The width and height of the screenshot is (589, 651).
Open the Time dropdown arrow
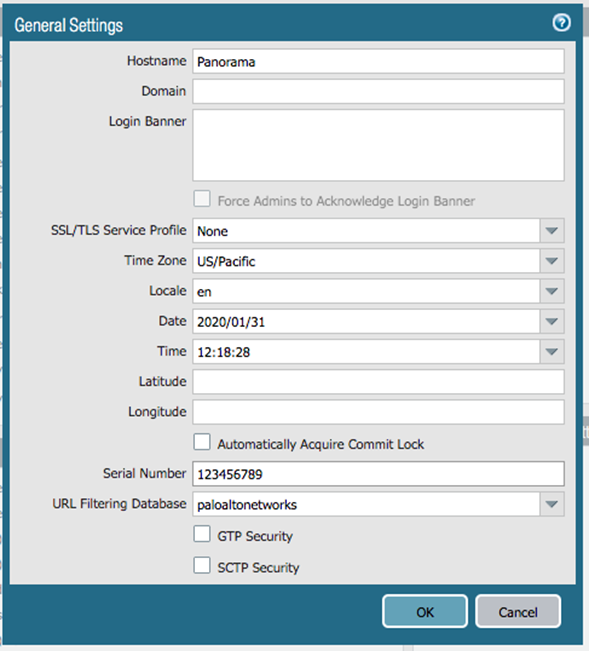click(552, 352)
